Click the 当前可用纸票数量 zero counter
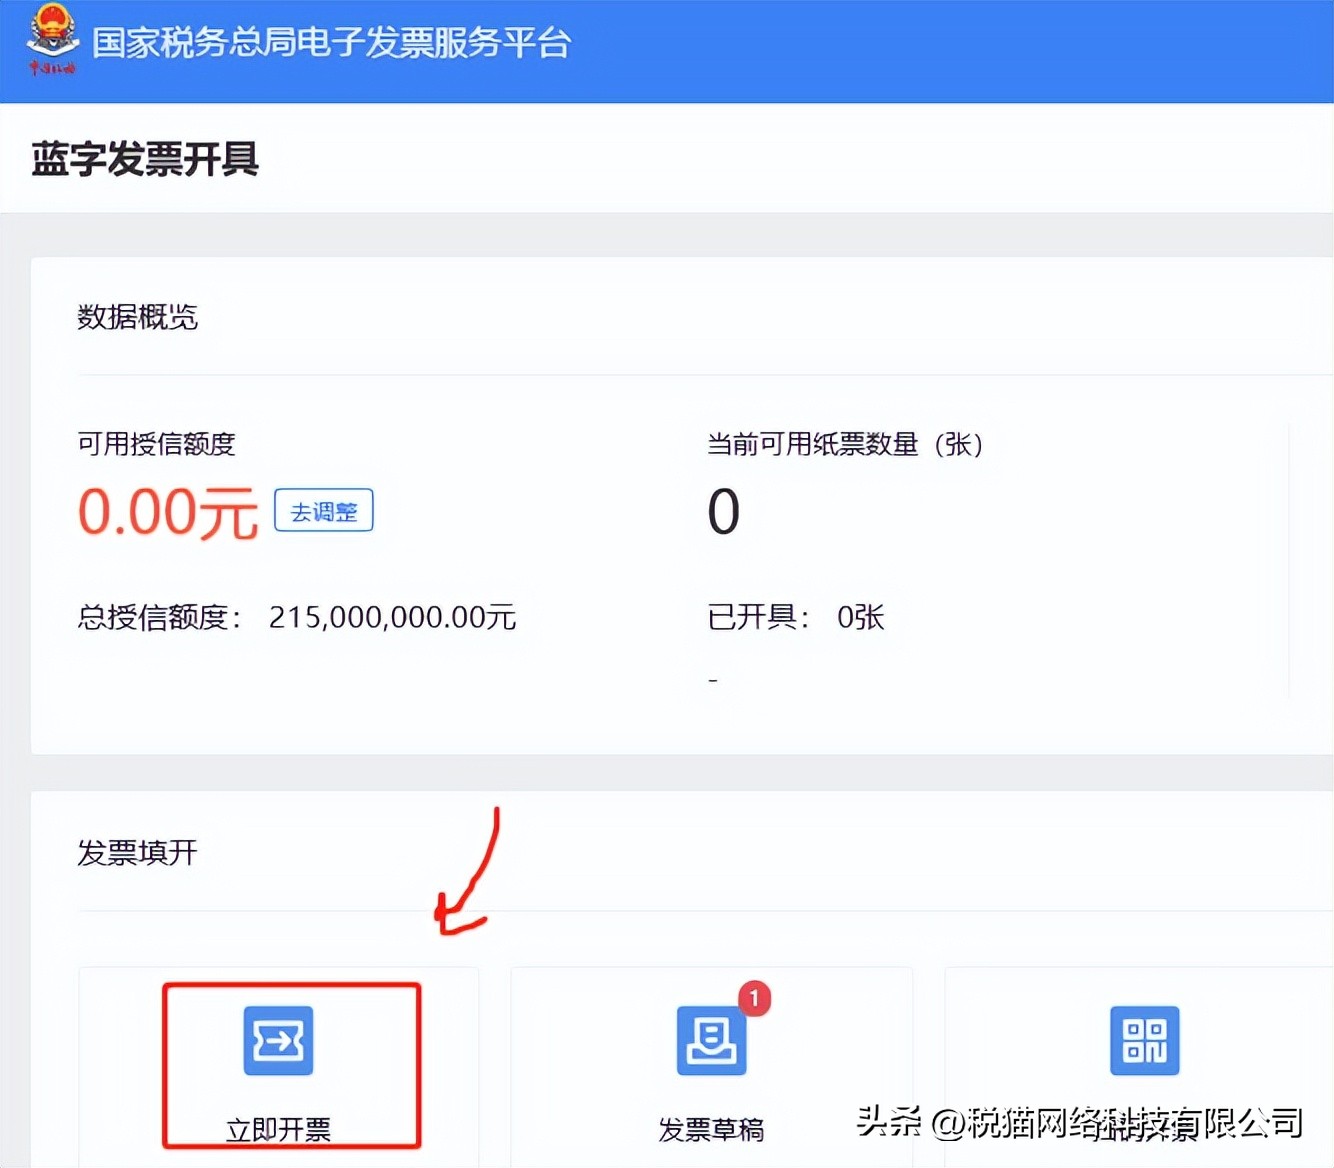1334x1168 pixels. (x=723, y=511)
